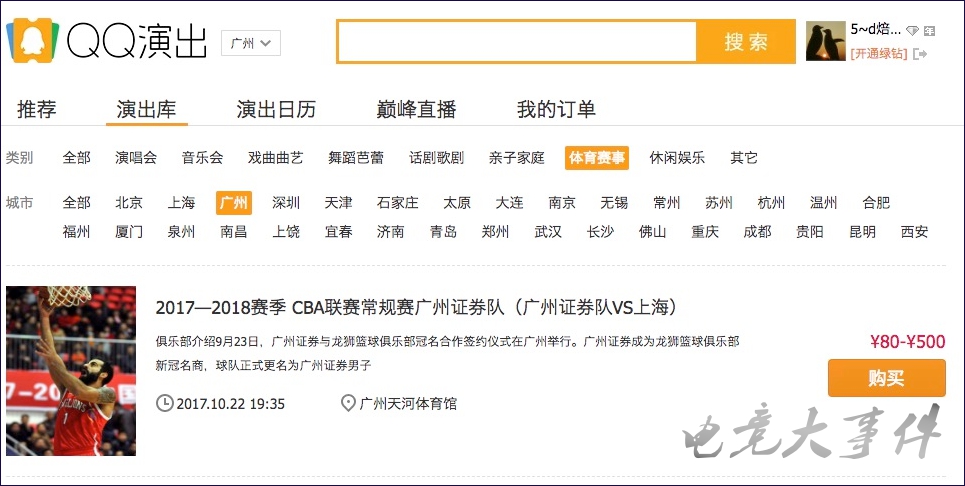
Task: Click the 购买 buy button
Action: coord(887,378)
